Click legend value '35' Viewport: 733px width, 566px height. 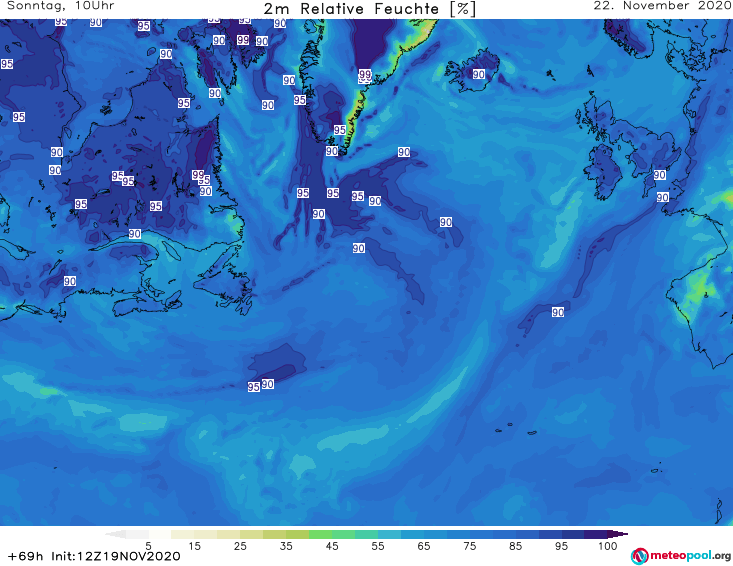[286, 546]
